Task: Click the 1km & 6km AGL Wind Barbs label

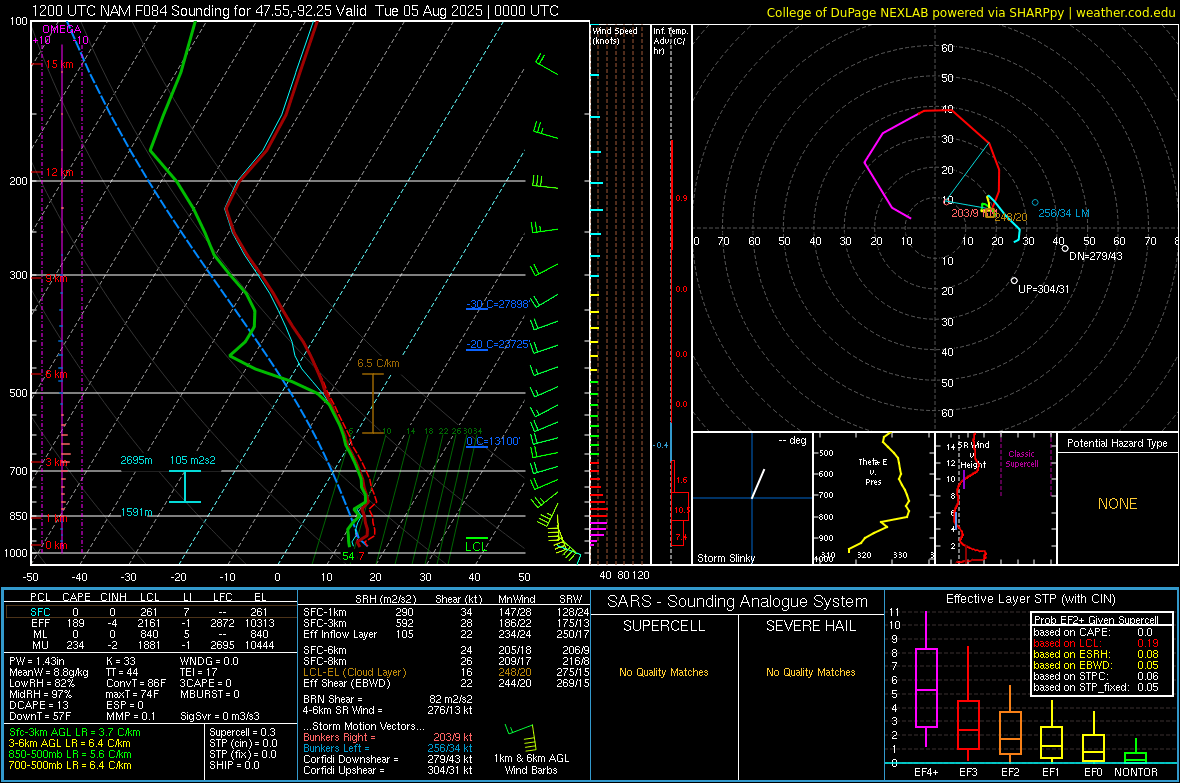Action: (x=531, y=764)
